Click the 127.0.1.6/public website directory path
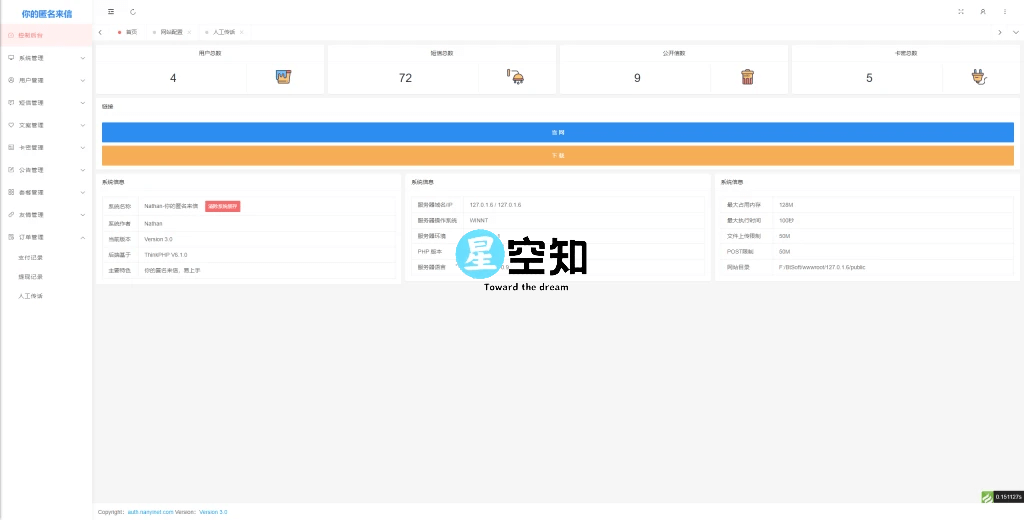The width and height of the screenshot is (1024, 520). click(822, 267)
